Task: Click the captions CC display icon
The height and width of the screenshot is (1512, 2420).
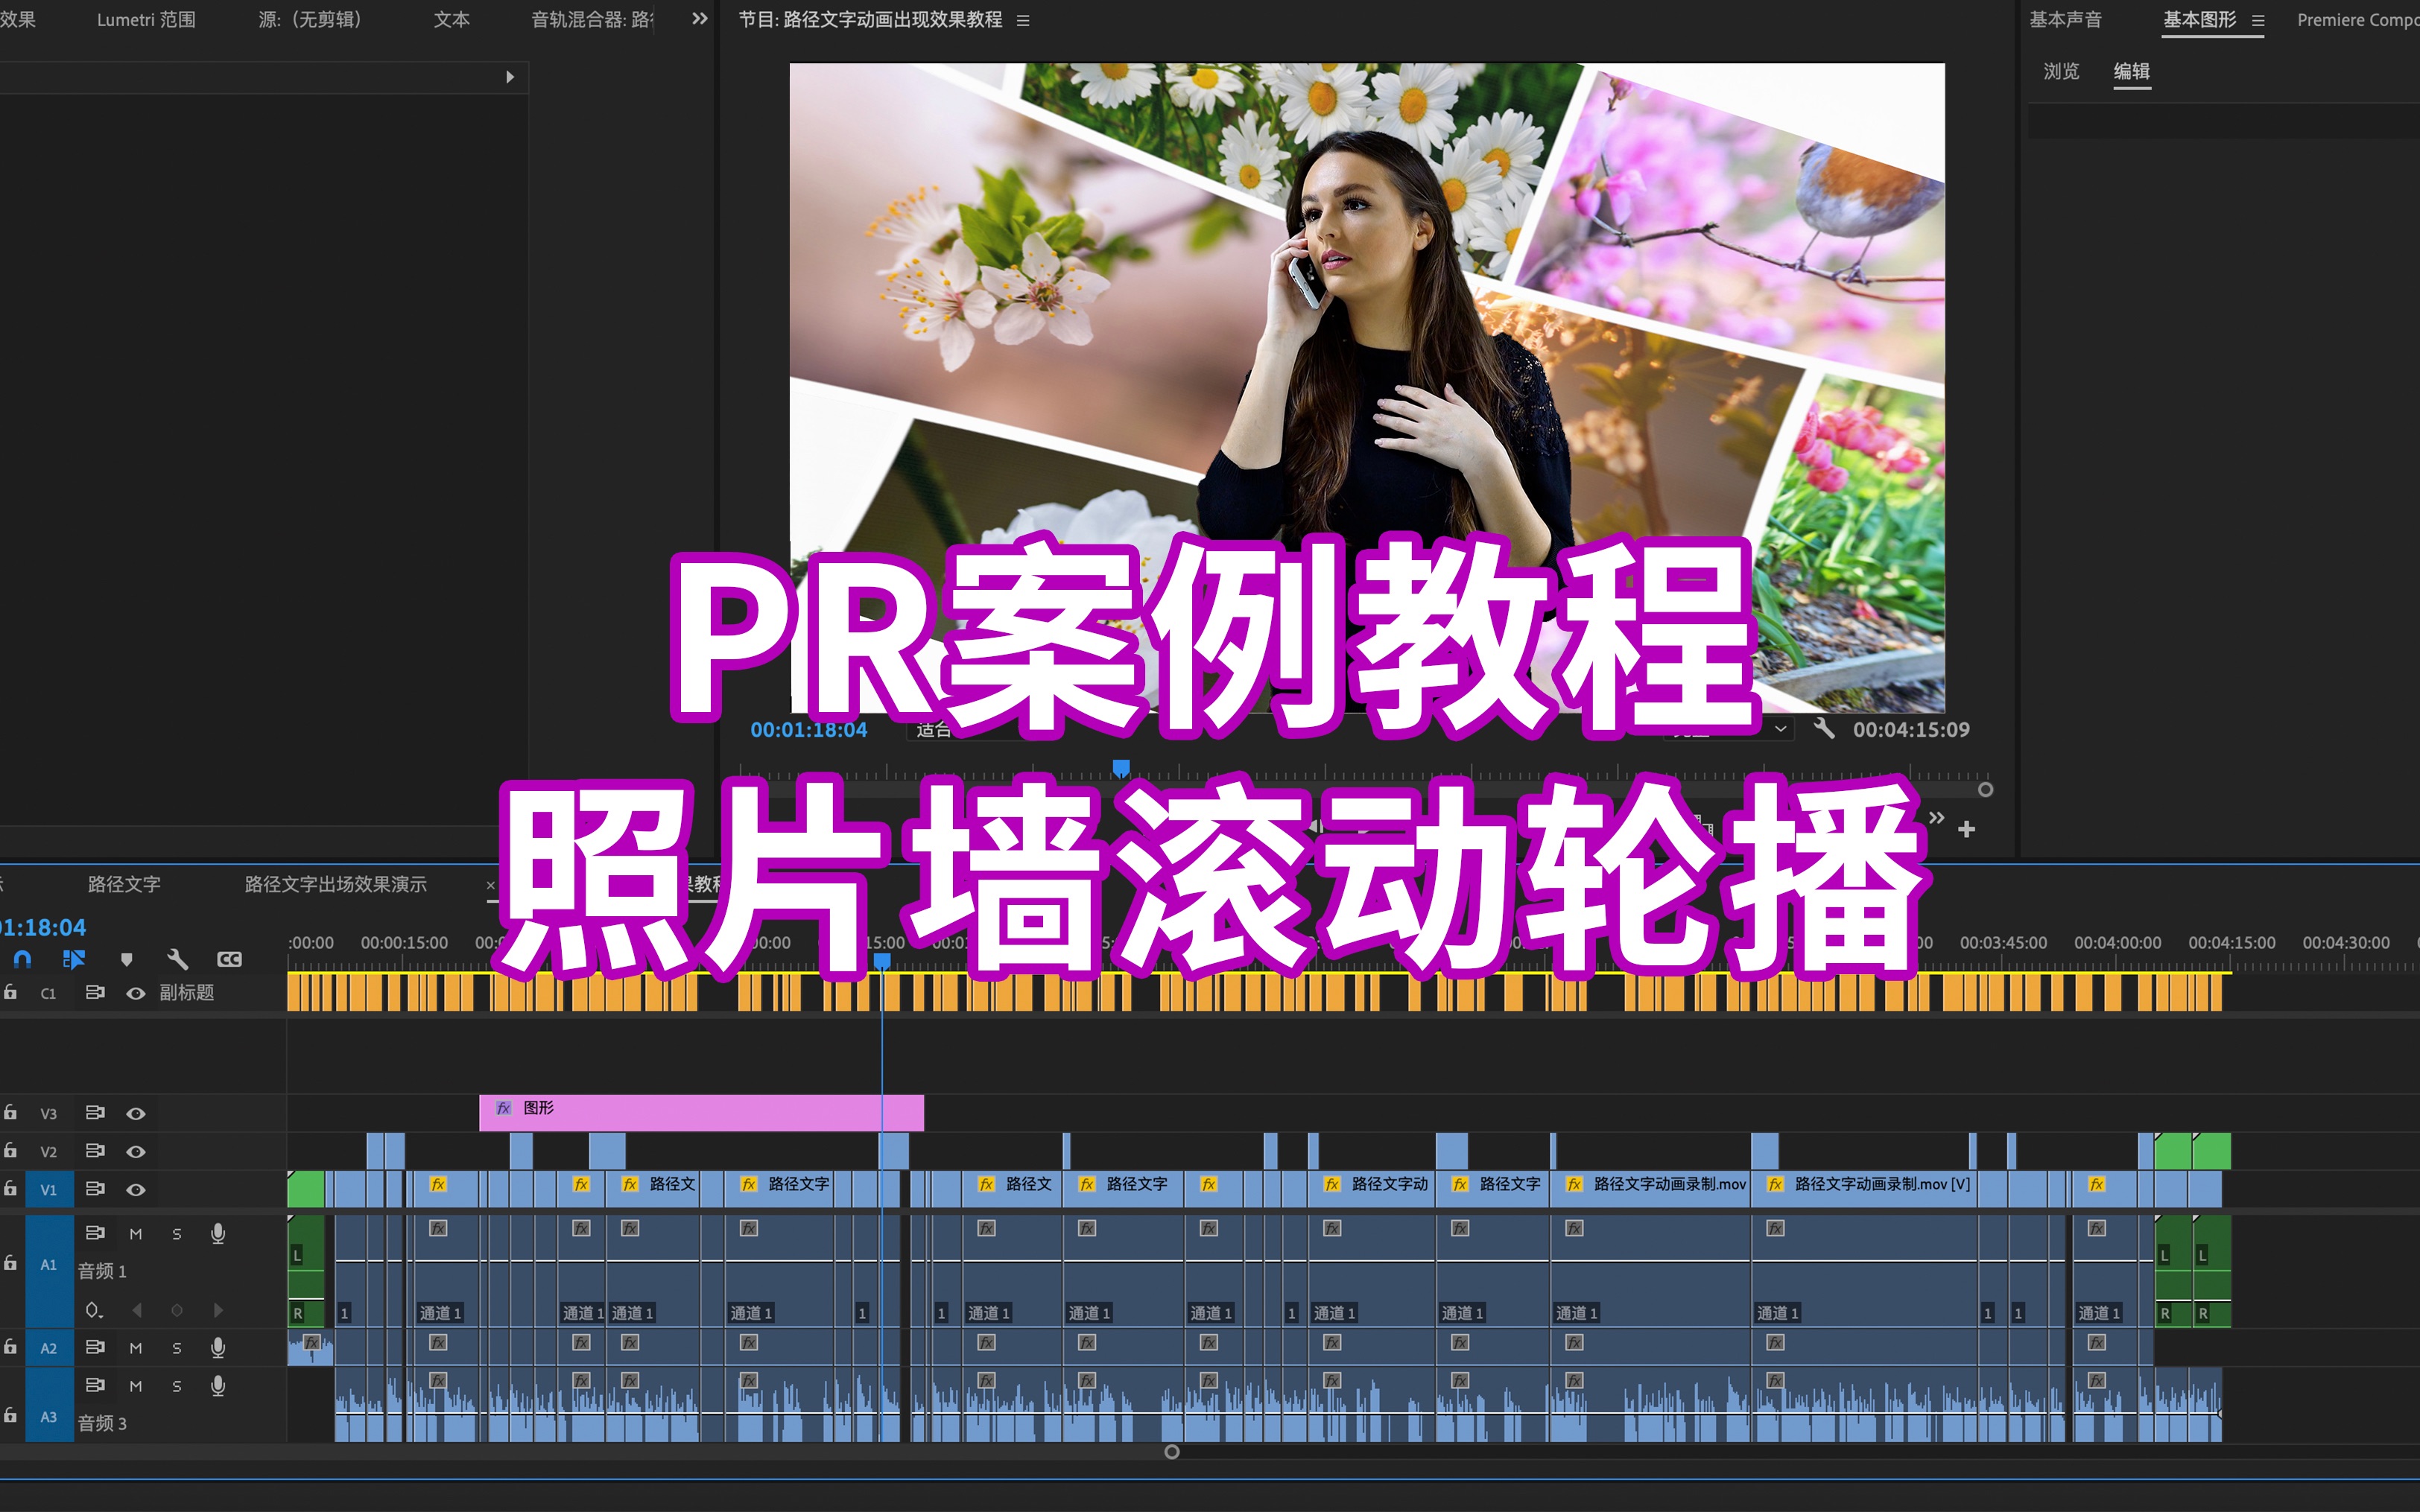Action: 229,959
